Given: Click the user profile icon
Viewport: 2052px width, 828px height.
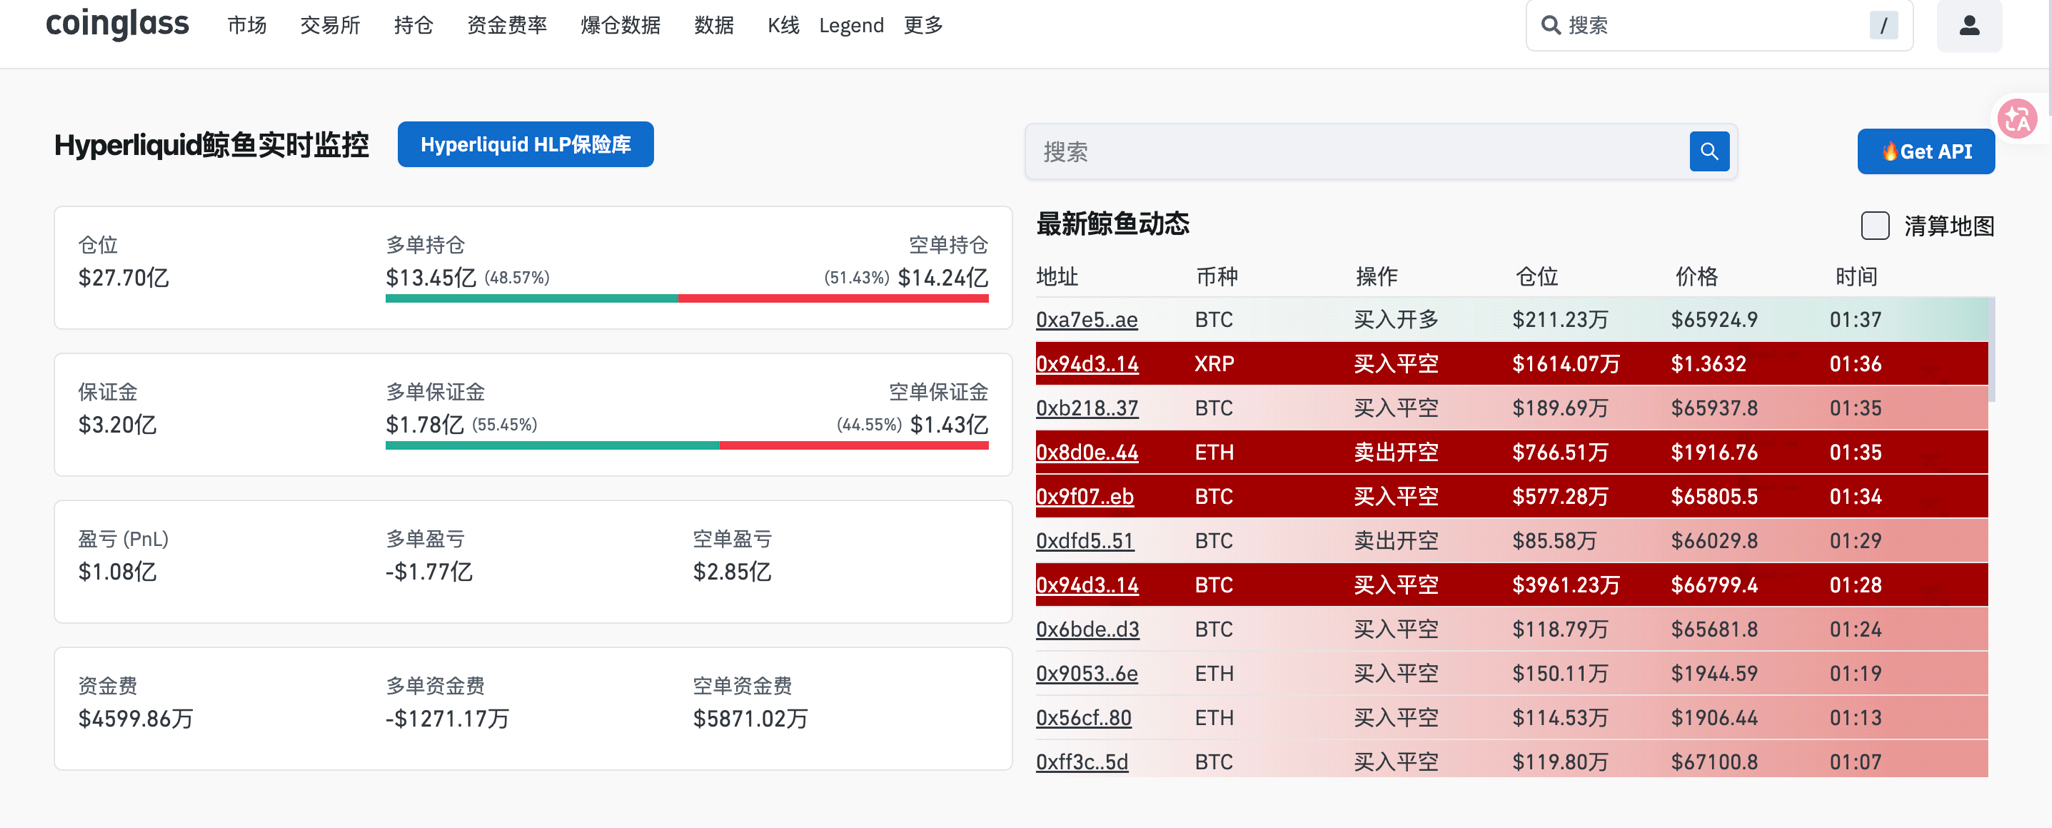Looking at the screenshot, I should pos(1969,25).
